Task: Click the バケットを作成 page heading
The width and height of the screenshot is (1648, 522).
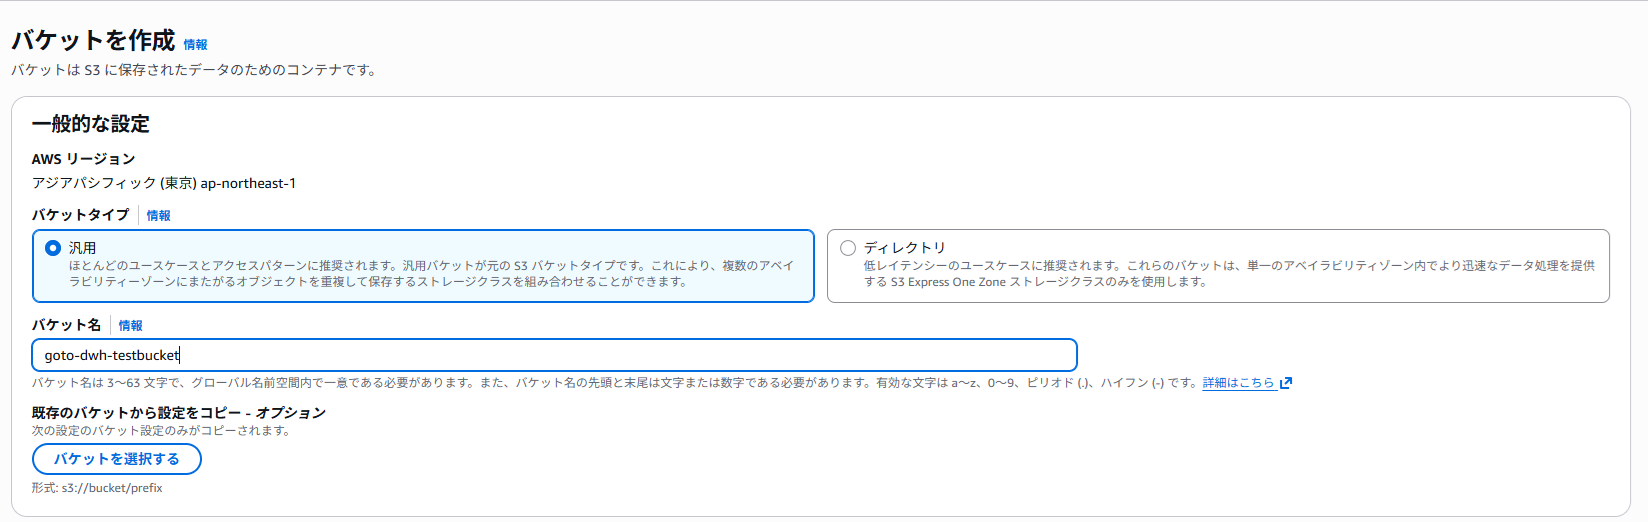Action: tap(93, 41)
